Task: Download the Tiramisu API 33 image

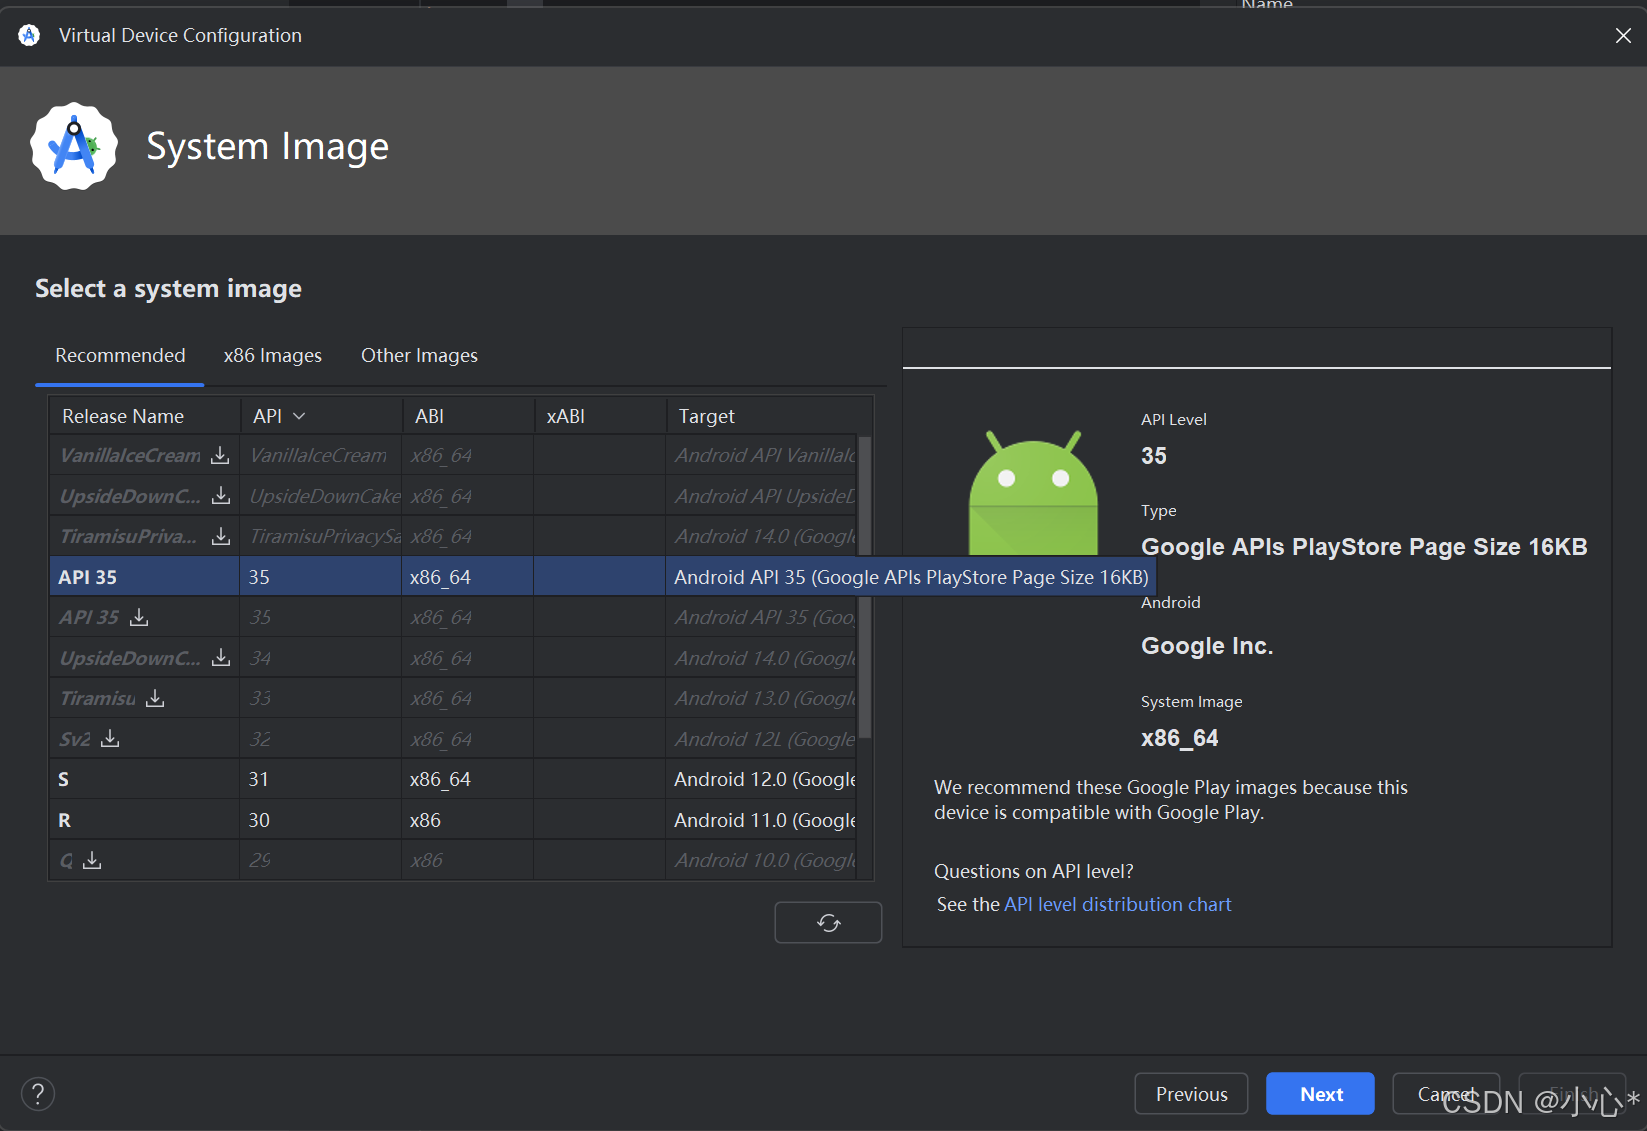Action: pos(155,698)
